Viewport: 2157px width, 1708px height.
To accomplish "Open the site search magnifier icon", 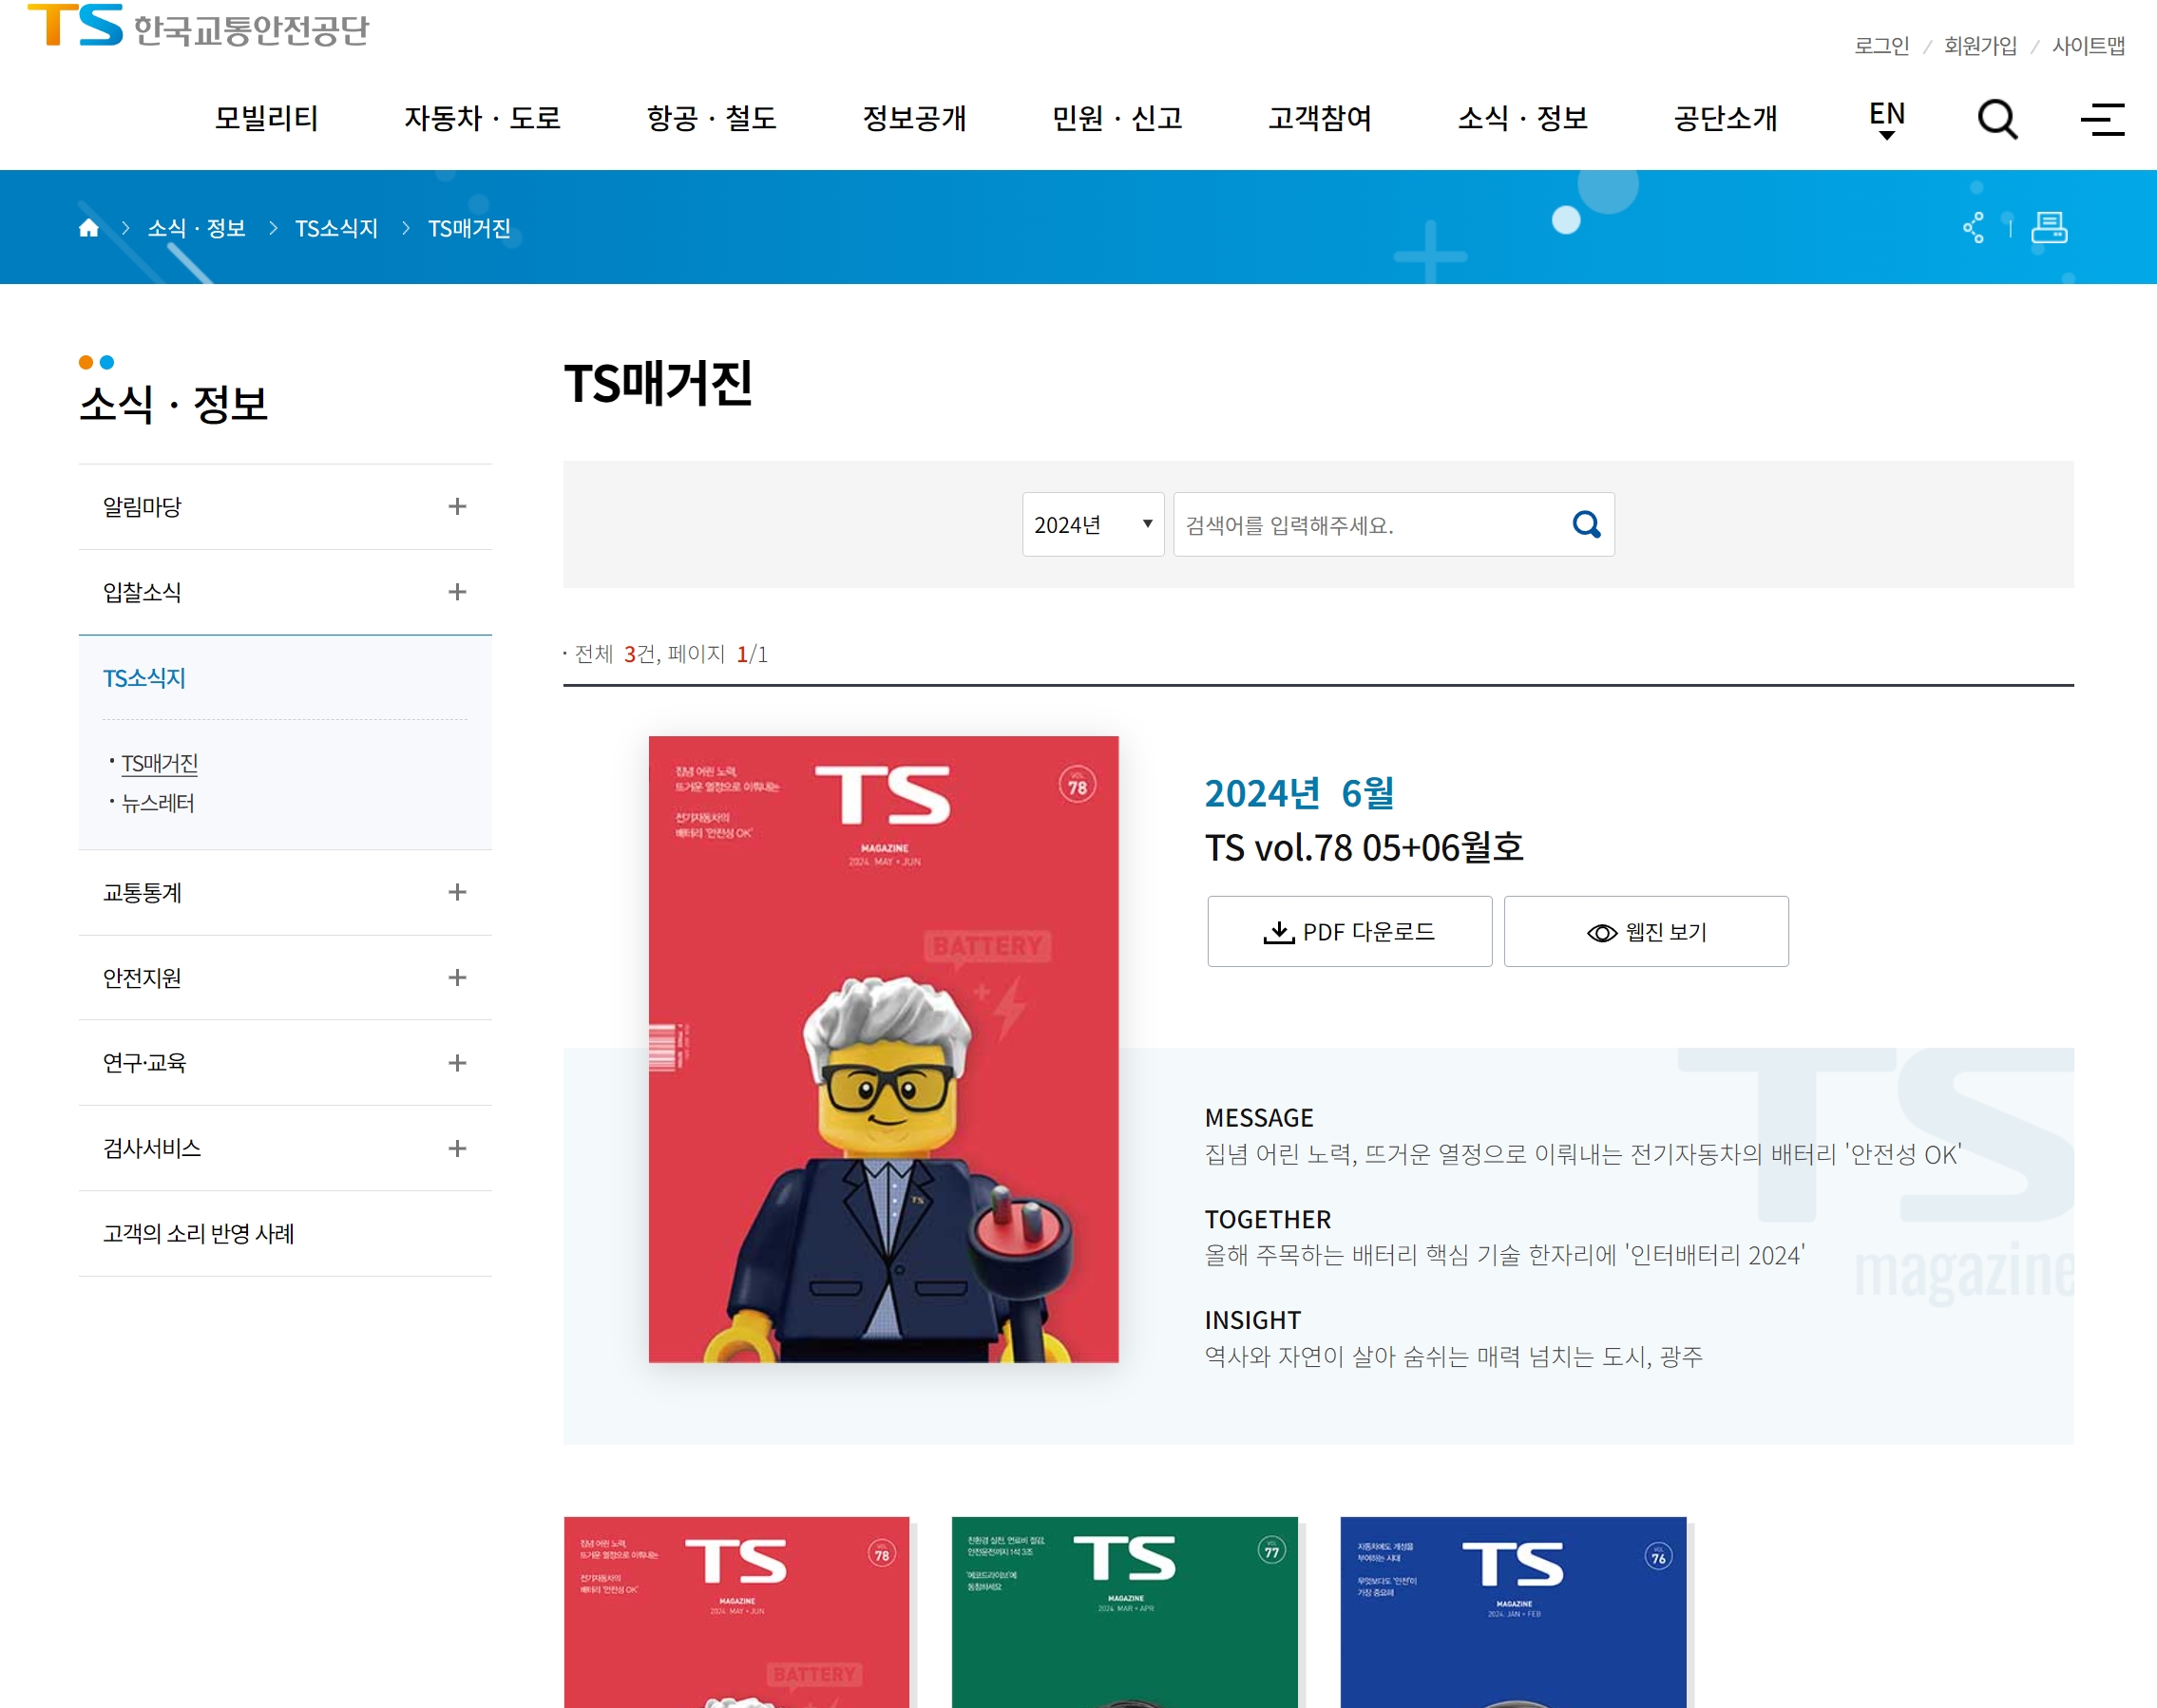I will tap(1997, 119).
